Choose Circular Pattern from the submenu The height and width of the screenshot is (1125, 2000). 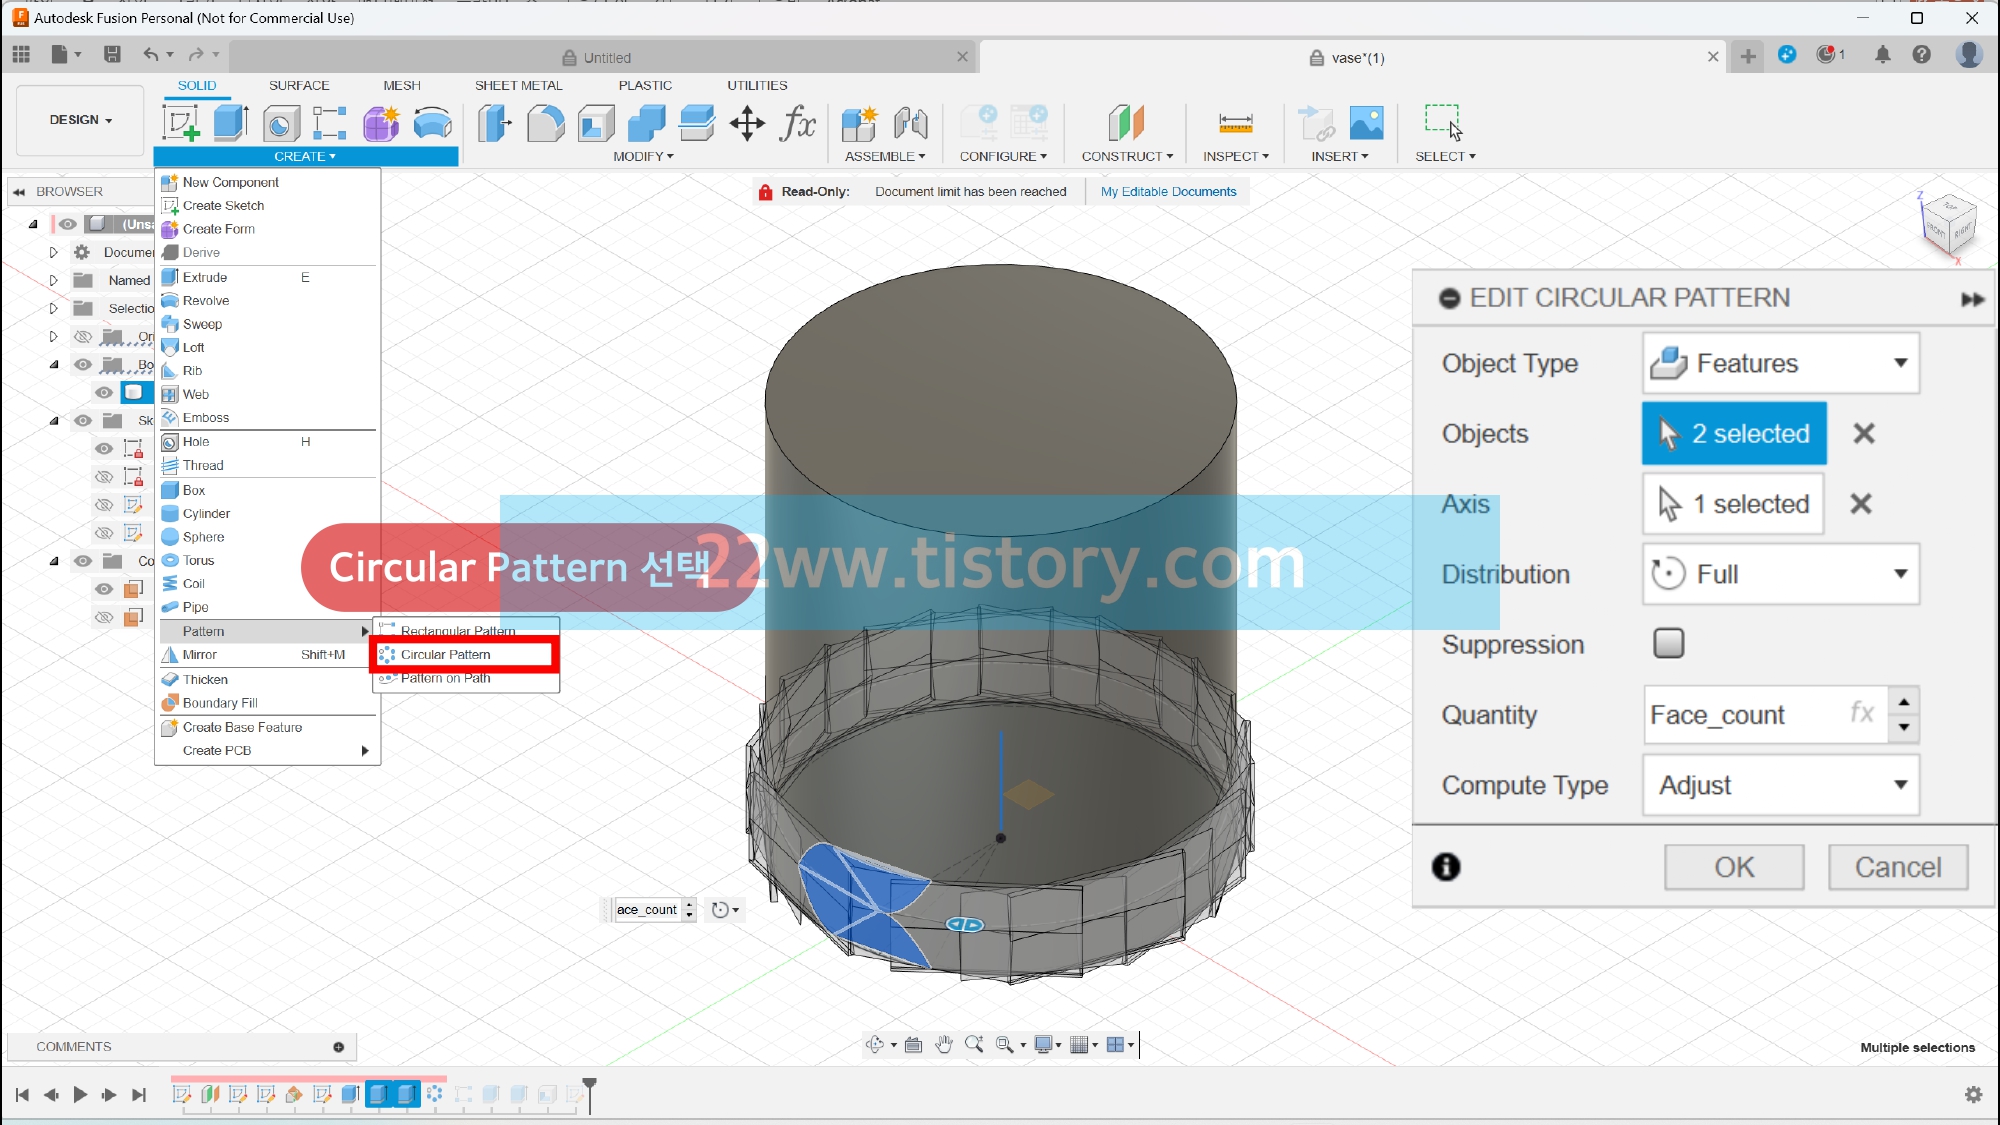point(446,655)
